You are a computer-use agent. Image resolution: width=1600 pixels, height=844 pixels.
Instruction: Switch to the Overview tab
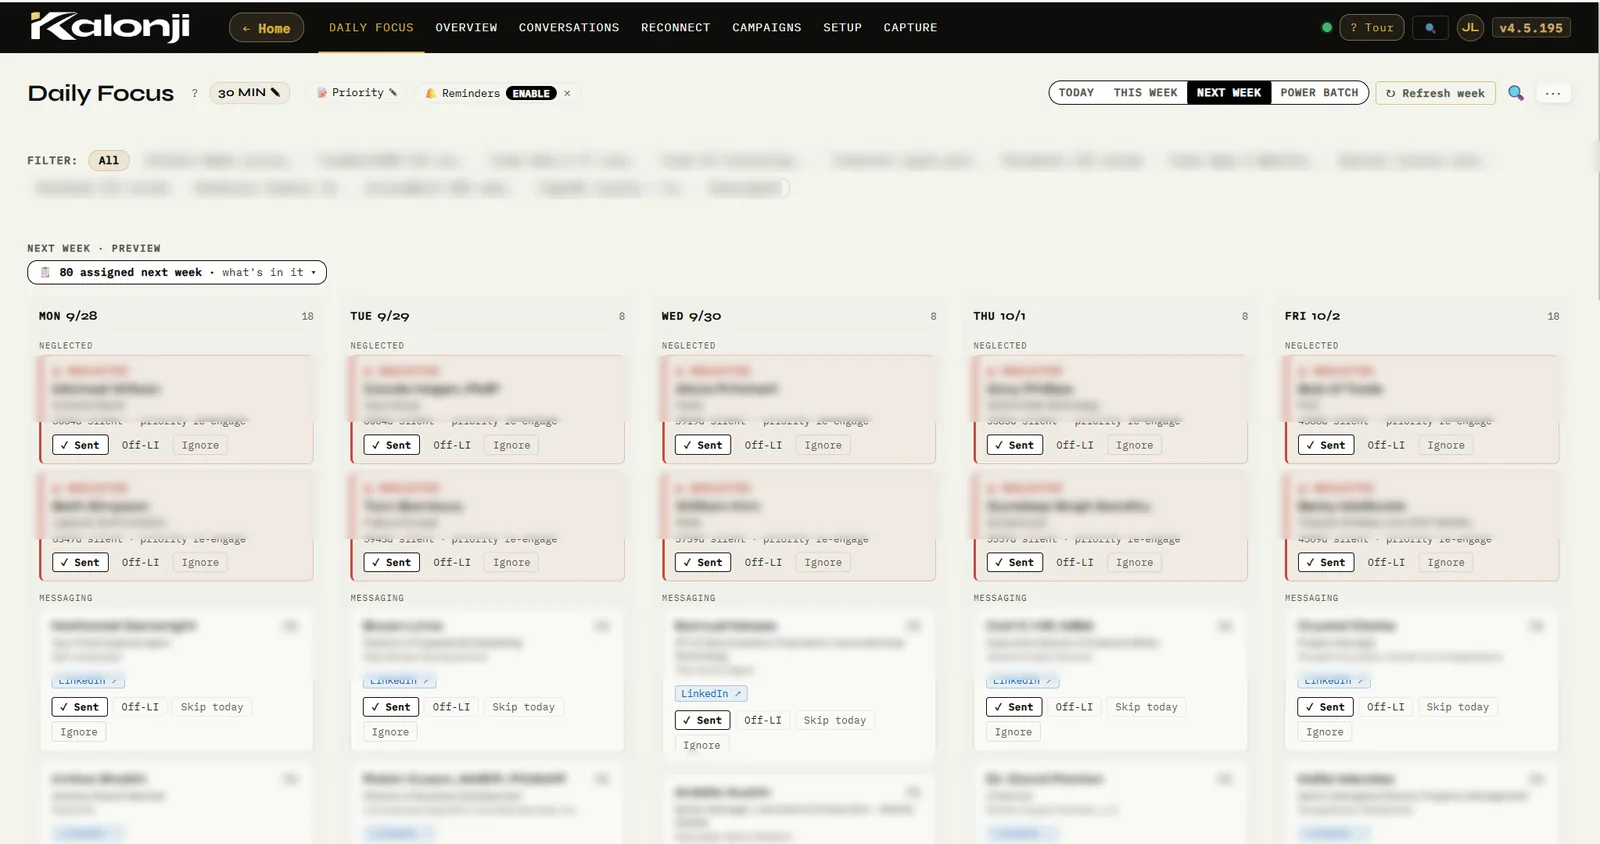tap(466, 28)
